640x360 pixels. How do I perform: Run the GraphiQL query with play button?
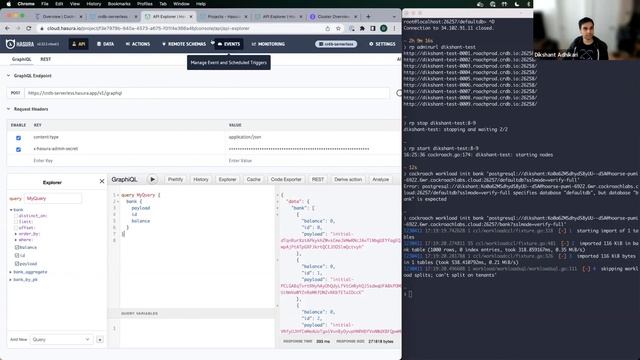tap(152, 179)
